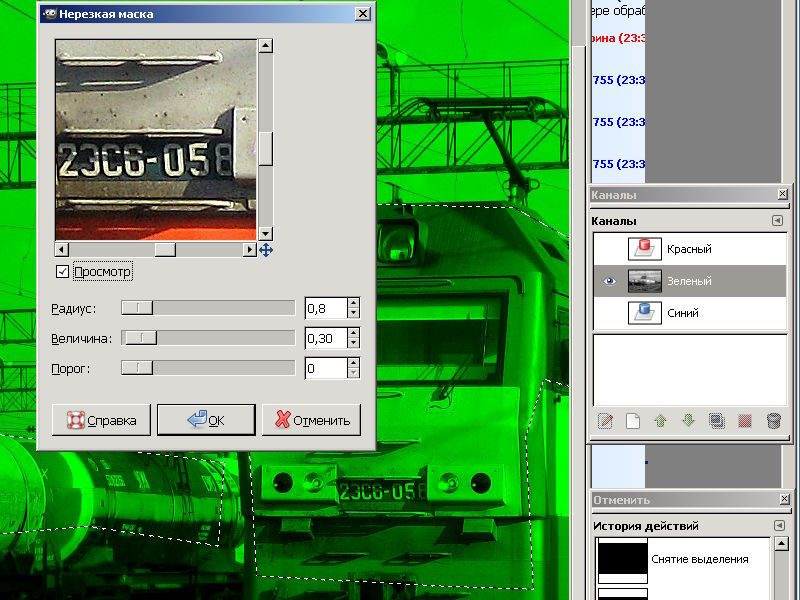The image size is (800, 600).
Task: Lower channel using green down arrow
Action: click(688, 421)
